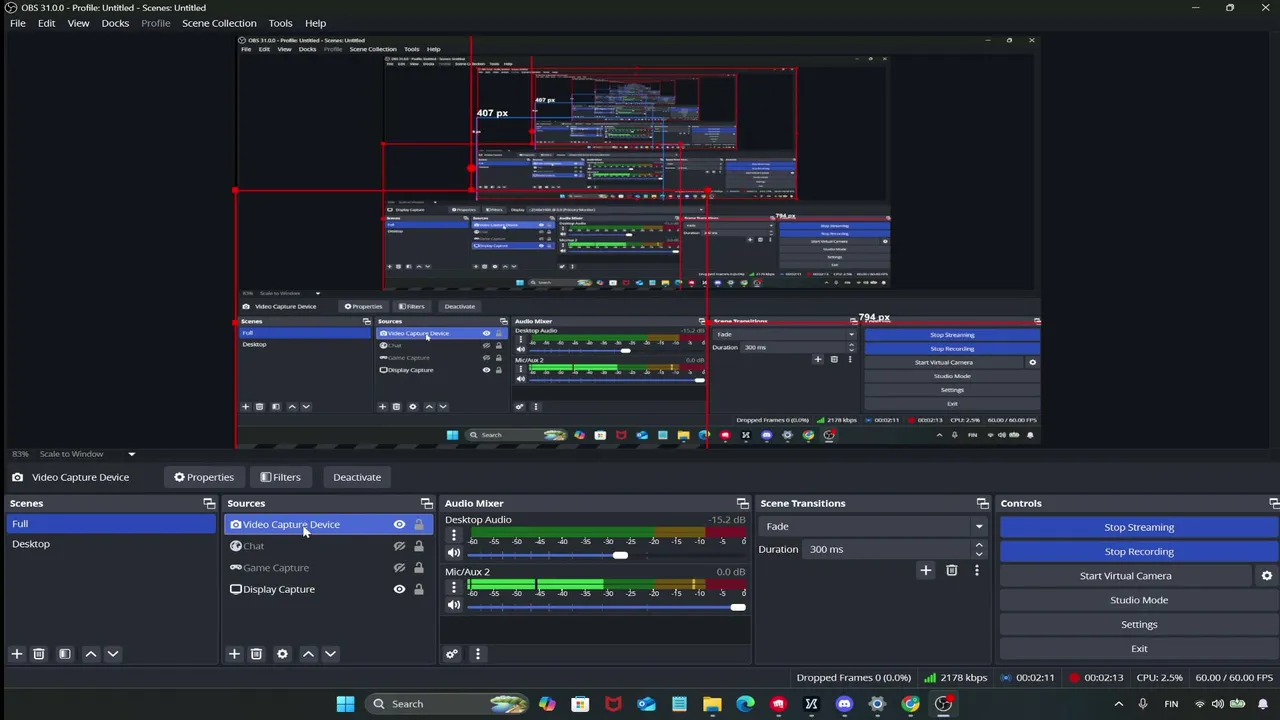This screenshot has width=1280, height=720.
Task: Increase the transition Duration with up arrow
Action: (979, 545)
